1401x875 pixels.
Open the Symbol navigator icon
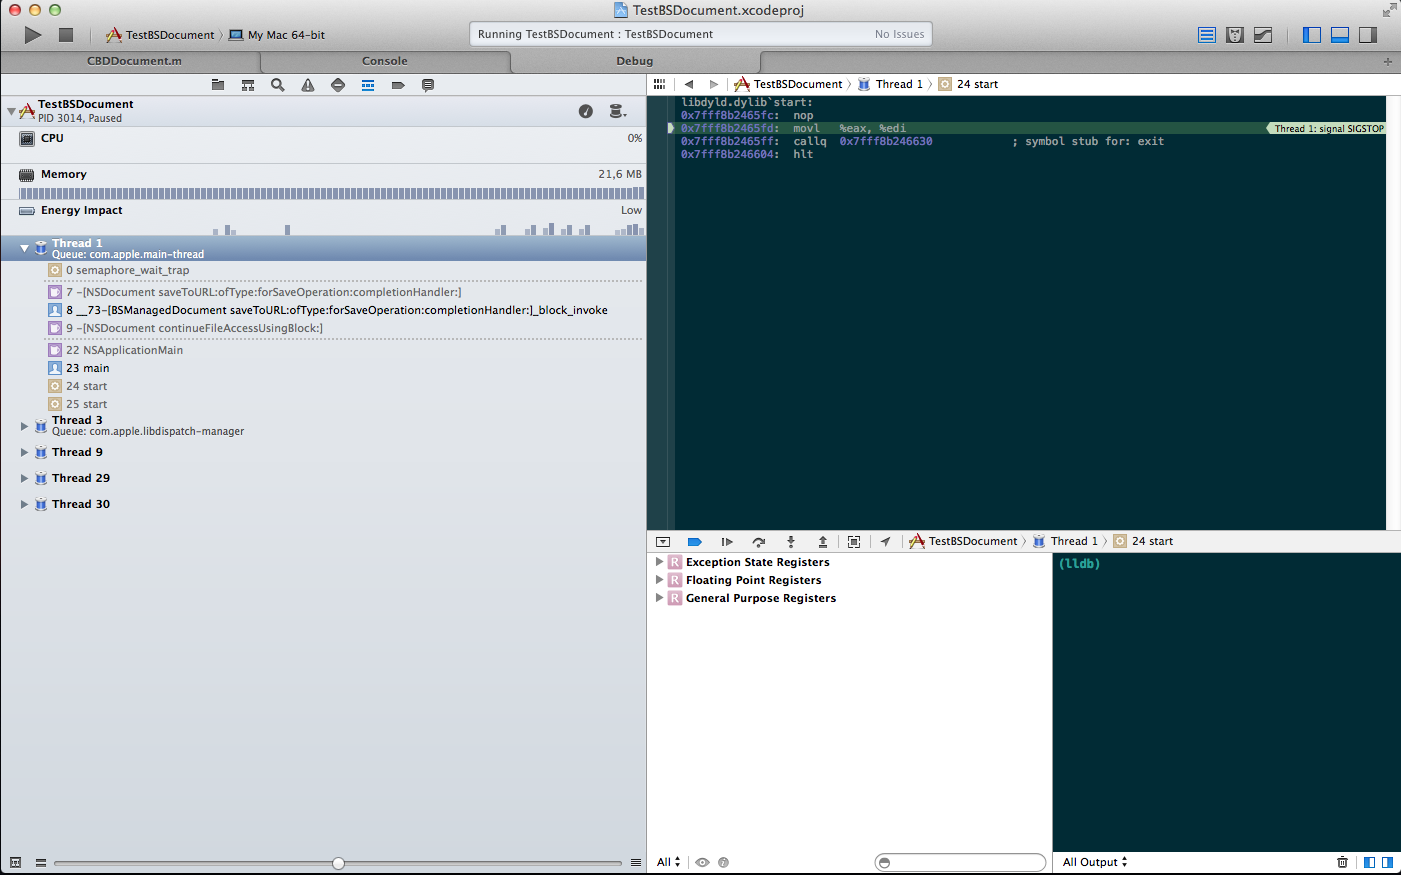[x=248, y=85]
